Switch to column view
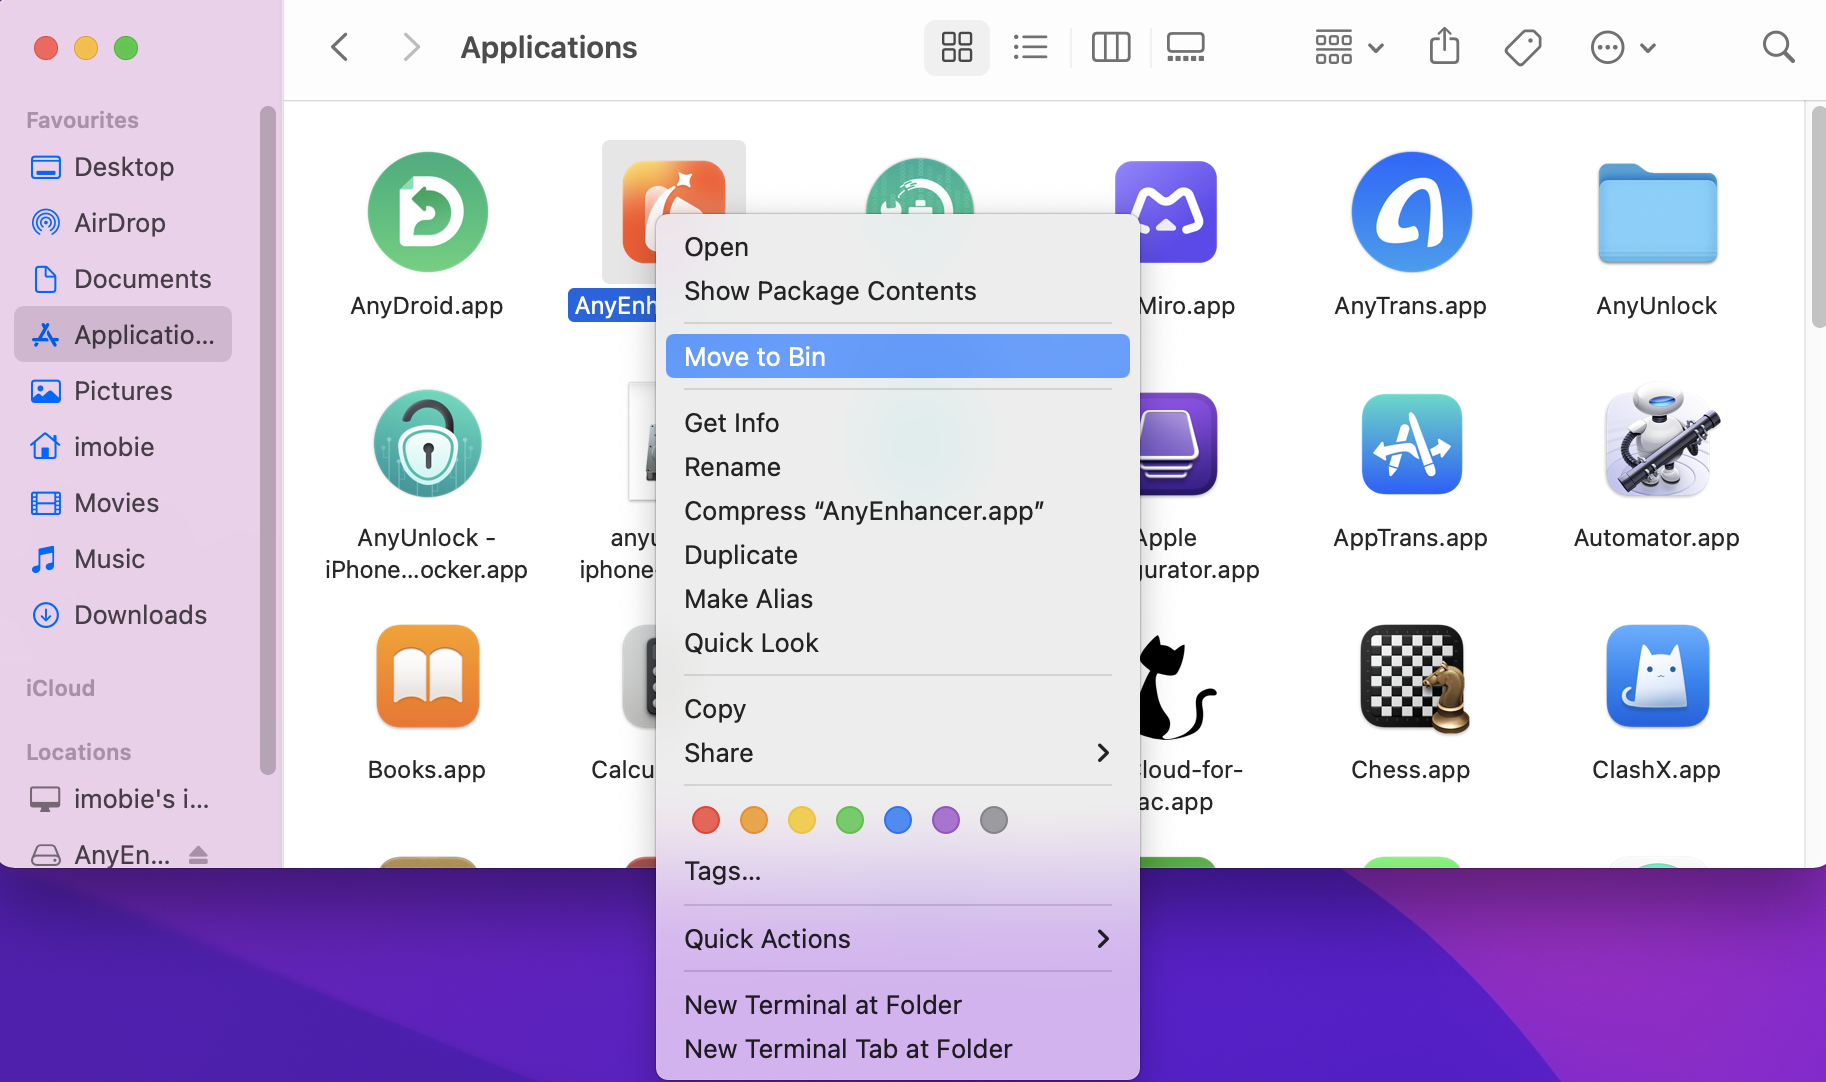1826x1082 pixels. click(x=1110, y=47)
